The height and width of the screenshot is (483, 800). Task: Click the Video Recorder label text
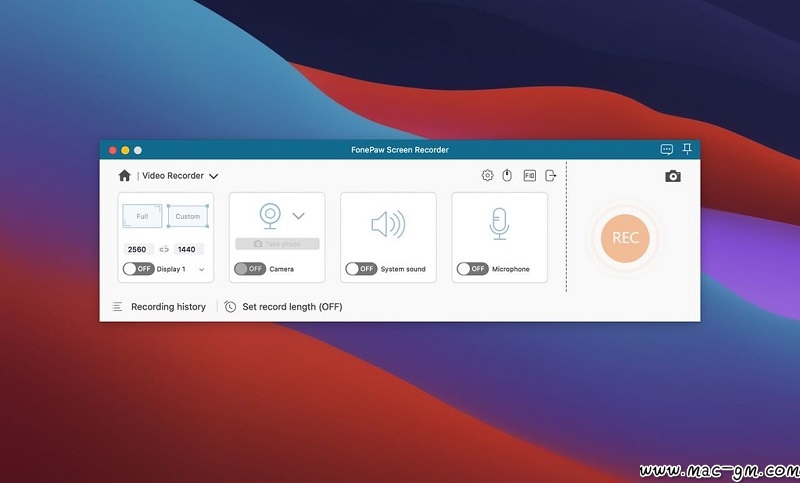pyautogui.click(x=173, y=175)
